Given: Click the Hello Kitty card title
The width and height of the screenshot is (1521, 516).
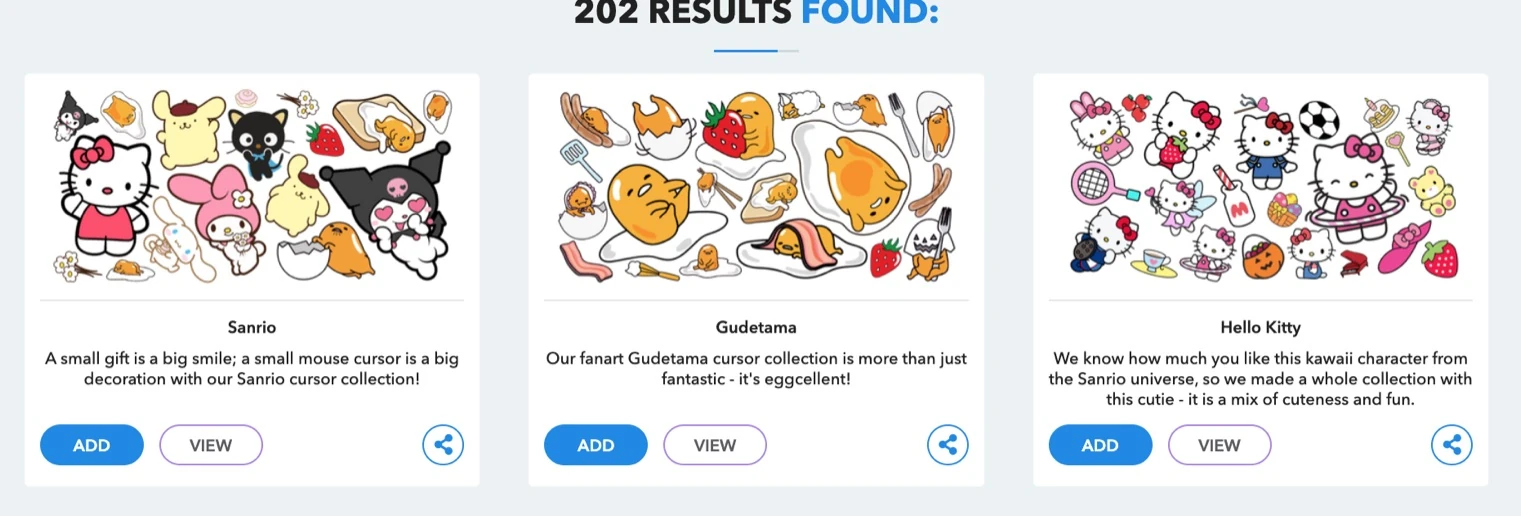Looking at the screenshot, I should click(1260, 327).
